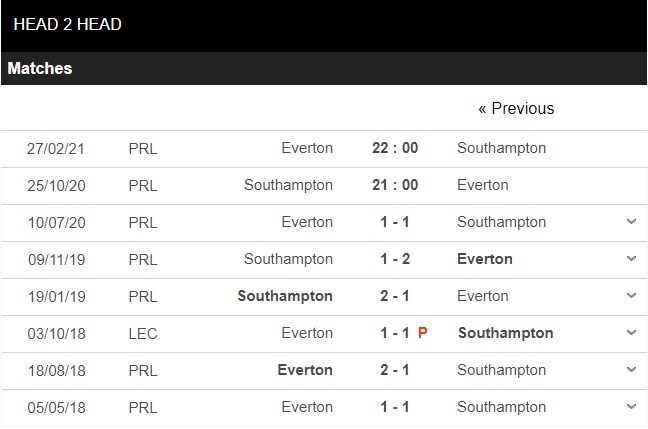The height and width of the screenshot is (429, 648).
Task: Select the LEC competition label
Action: coord(143,334)
